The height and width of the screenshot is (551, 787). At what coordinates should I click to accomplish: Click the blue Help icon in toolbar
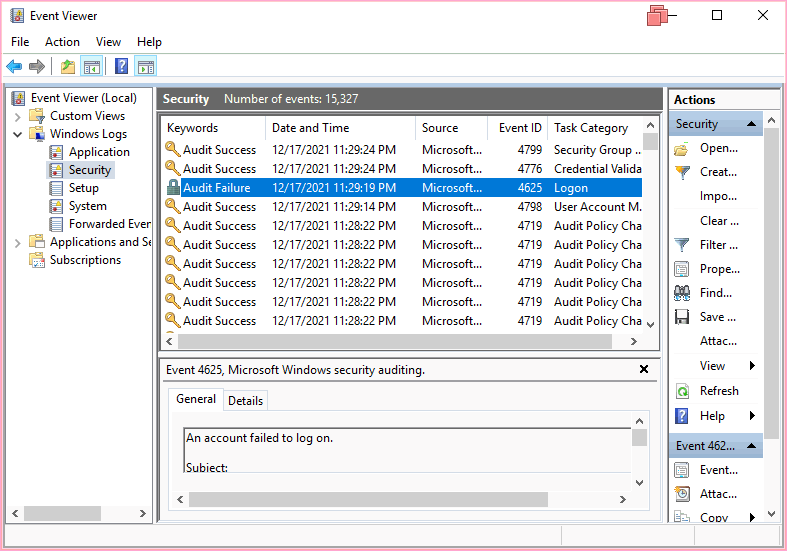point(121,67)
